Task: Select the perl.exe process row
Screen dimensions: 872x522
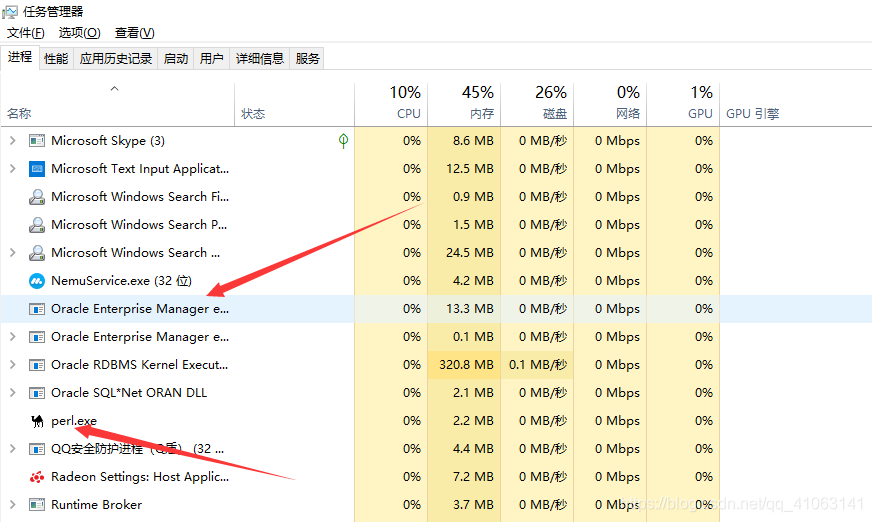Action: 436,421
